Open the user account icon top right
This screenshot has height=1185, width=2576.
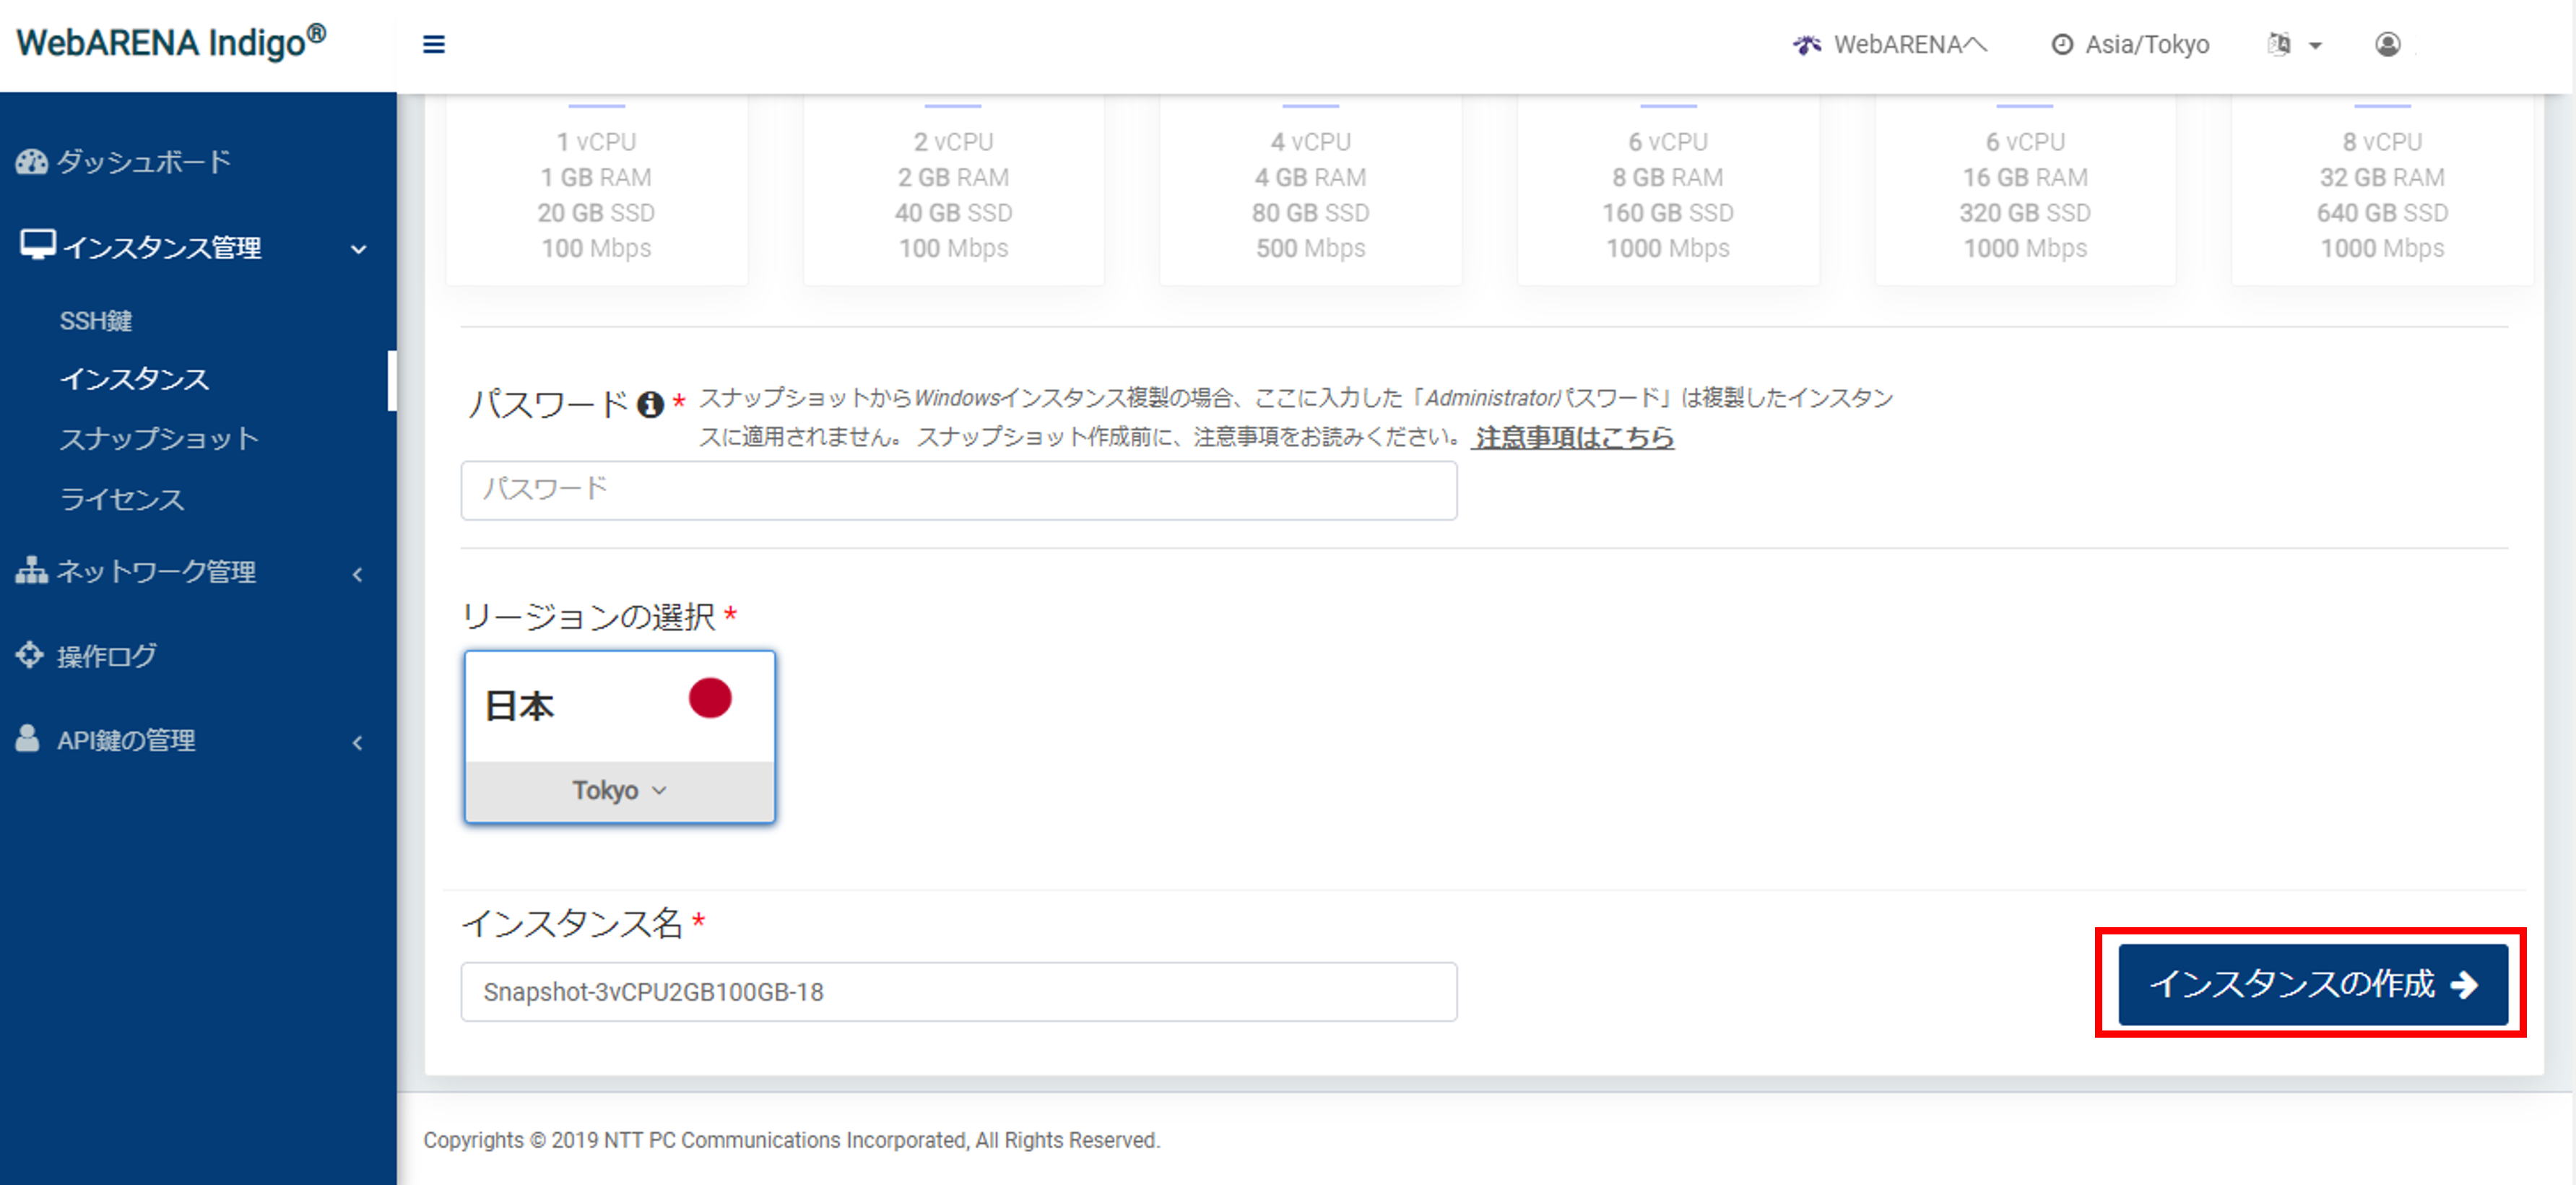2388,44
